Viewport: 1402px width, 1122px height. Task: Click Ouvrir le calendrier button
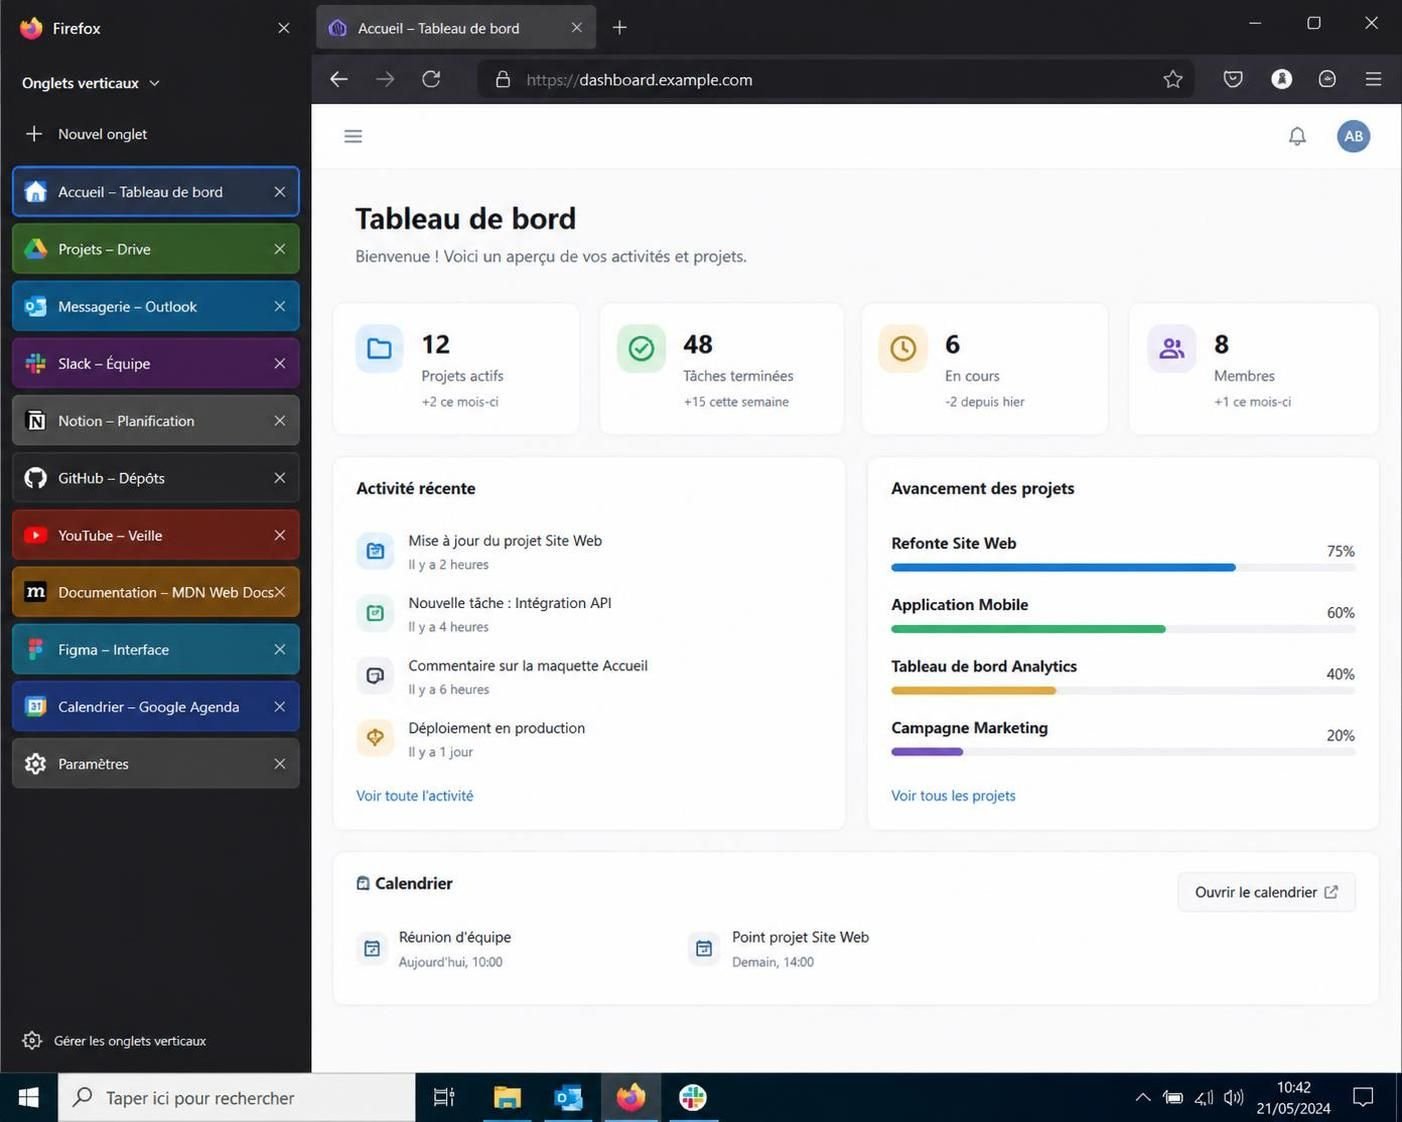[1266, 892]
